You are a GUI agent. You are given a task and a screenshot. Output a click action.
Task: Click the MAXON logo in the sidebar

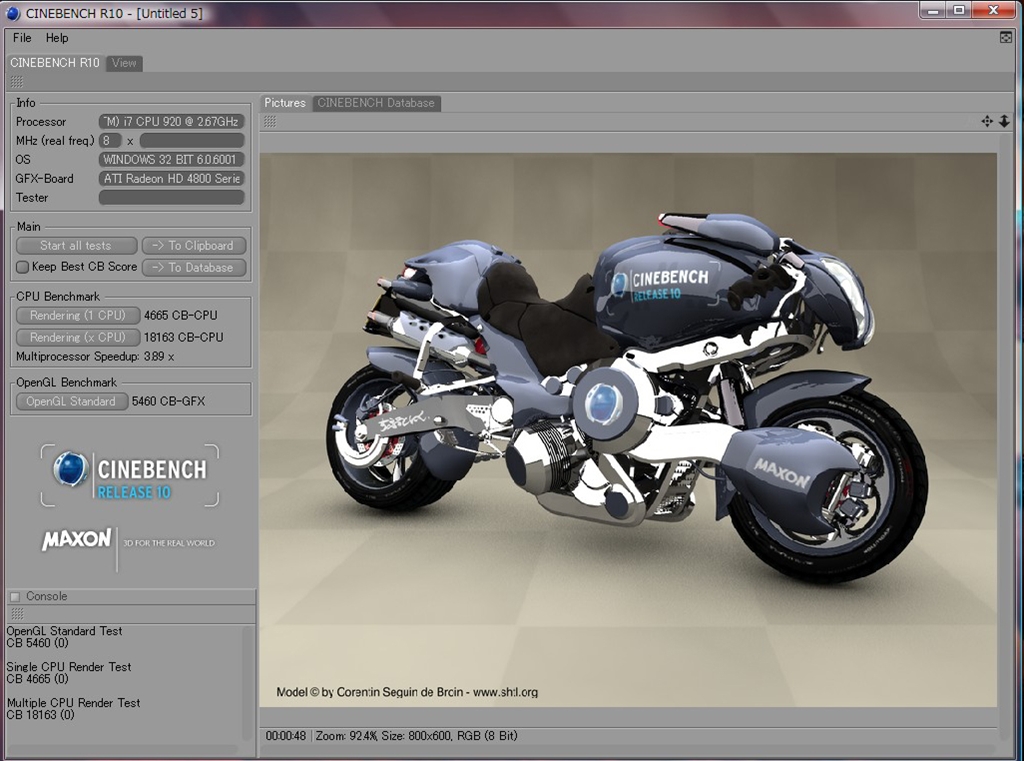point(77,540)
